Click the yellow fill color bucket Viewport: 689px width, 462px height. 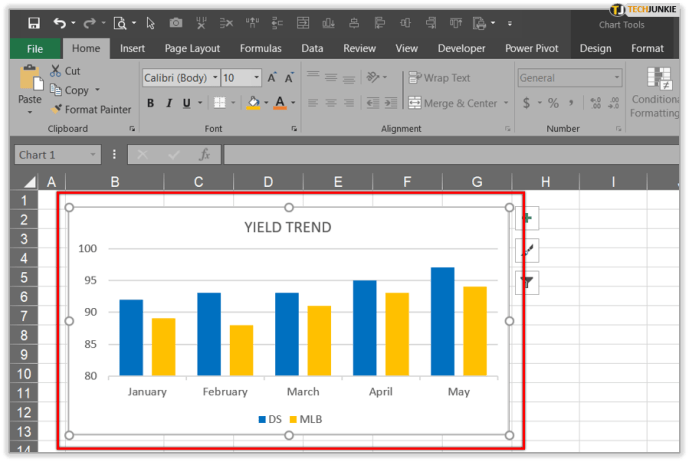253,103
